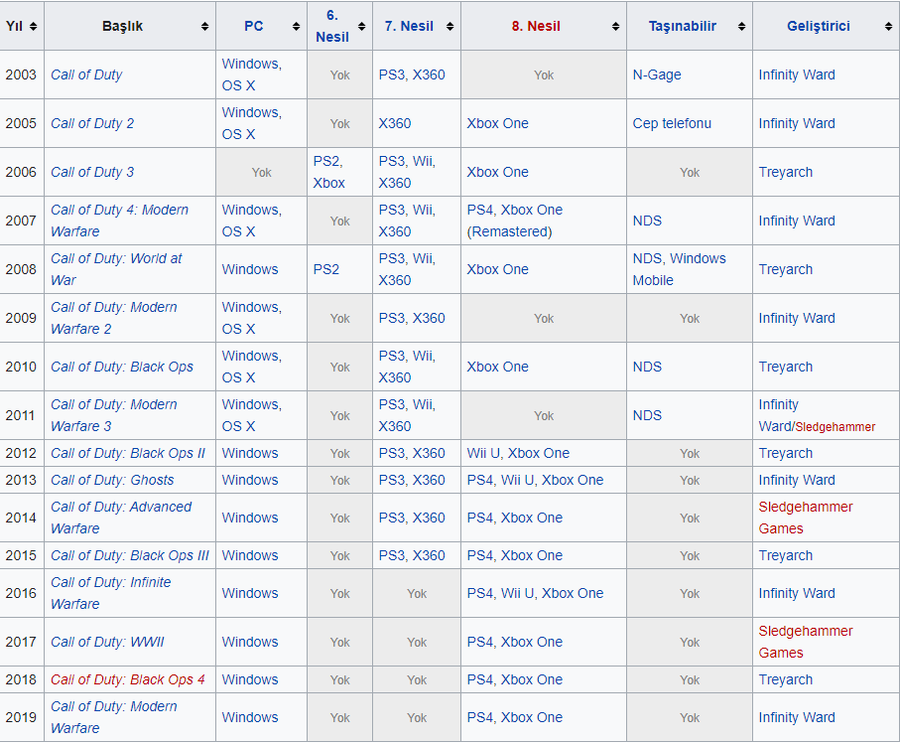This screenshot has height=743, width=900.
Task: Open OS X link in the 2003 row
Action: [x=238, y=86]
